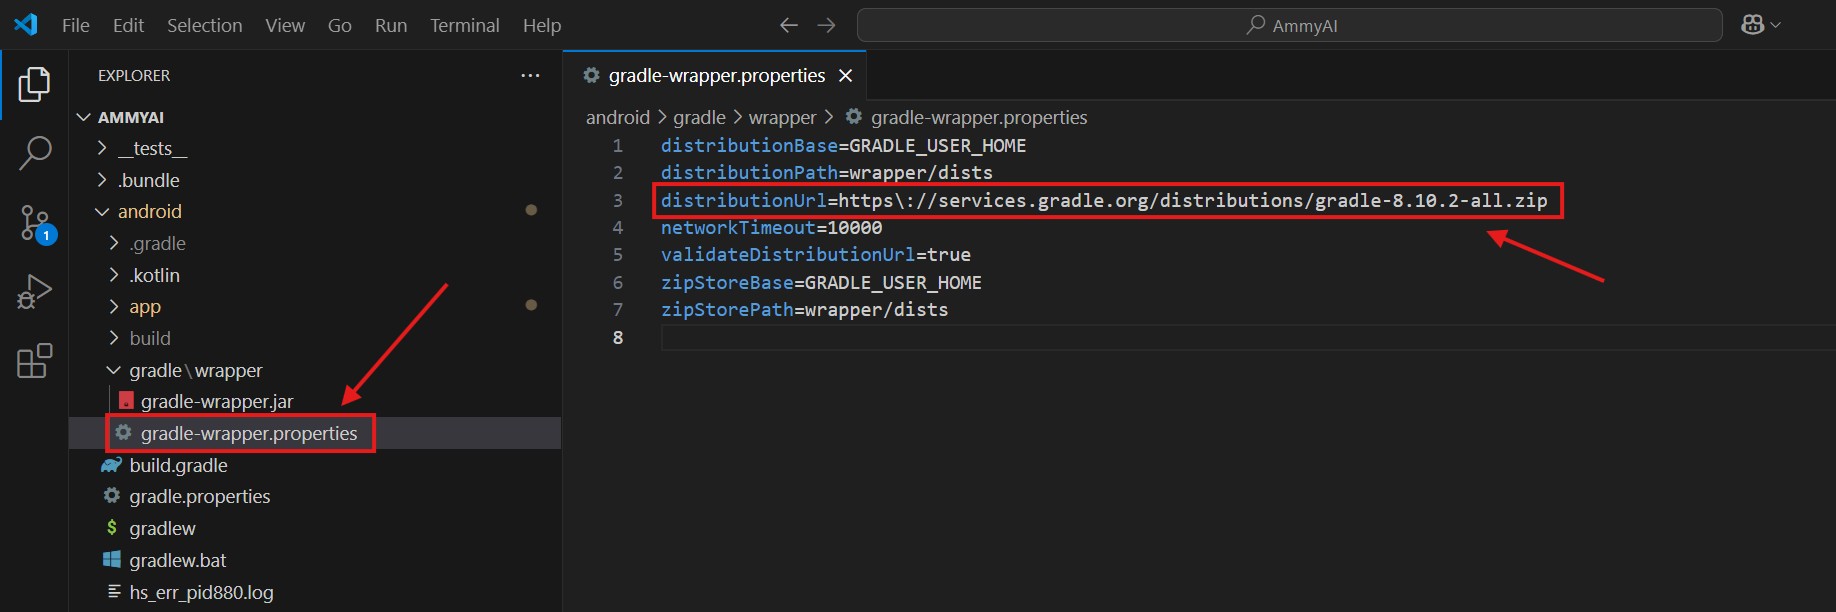Click the wrapper breadcrumb segment
Screen dimensions: 1836x612
point(782,118)
